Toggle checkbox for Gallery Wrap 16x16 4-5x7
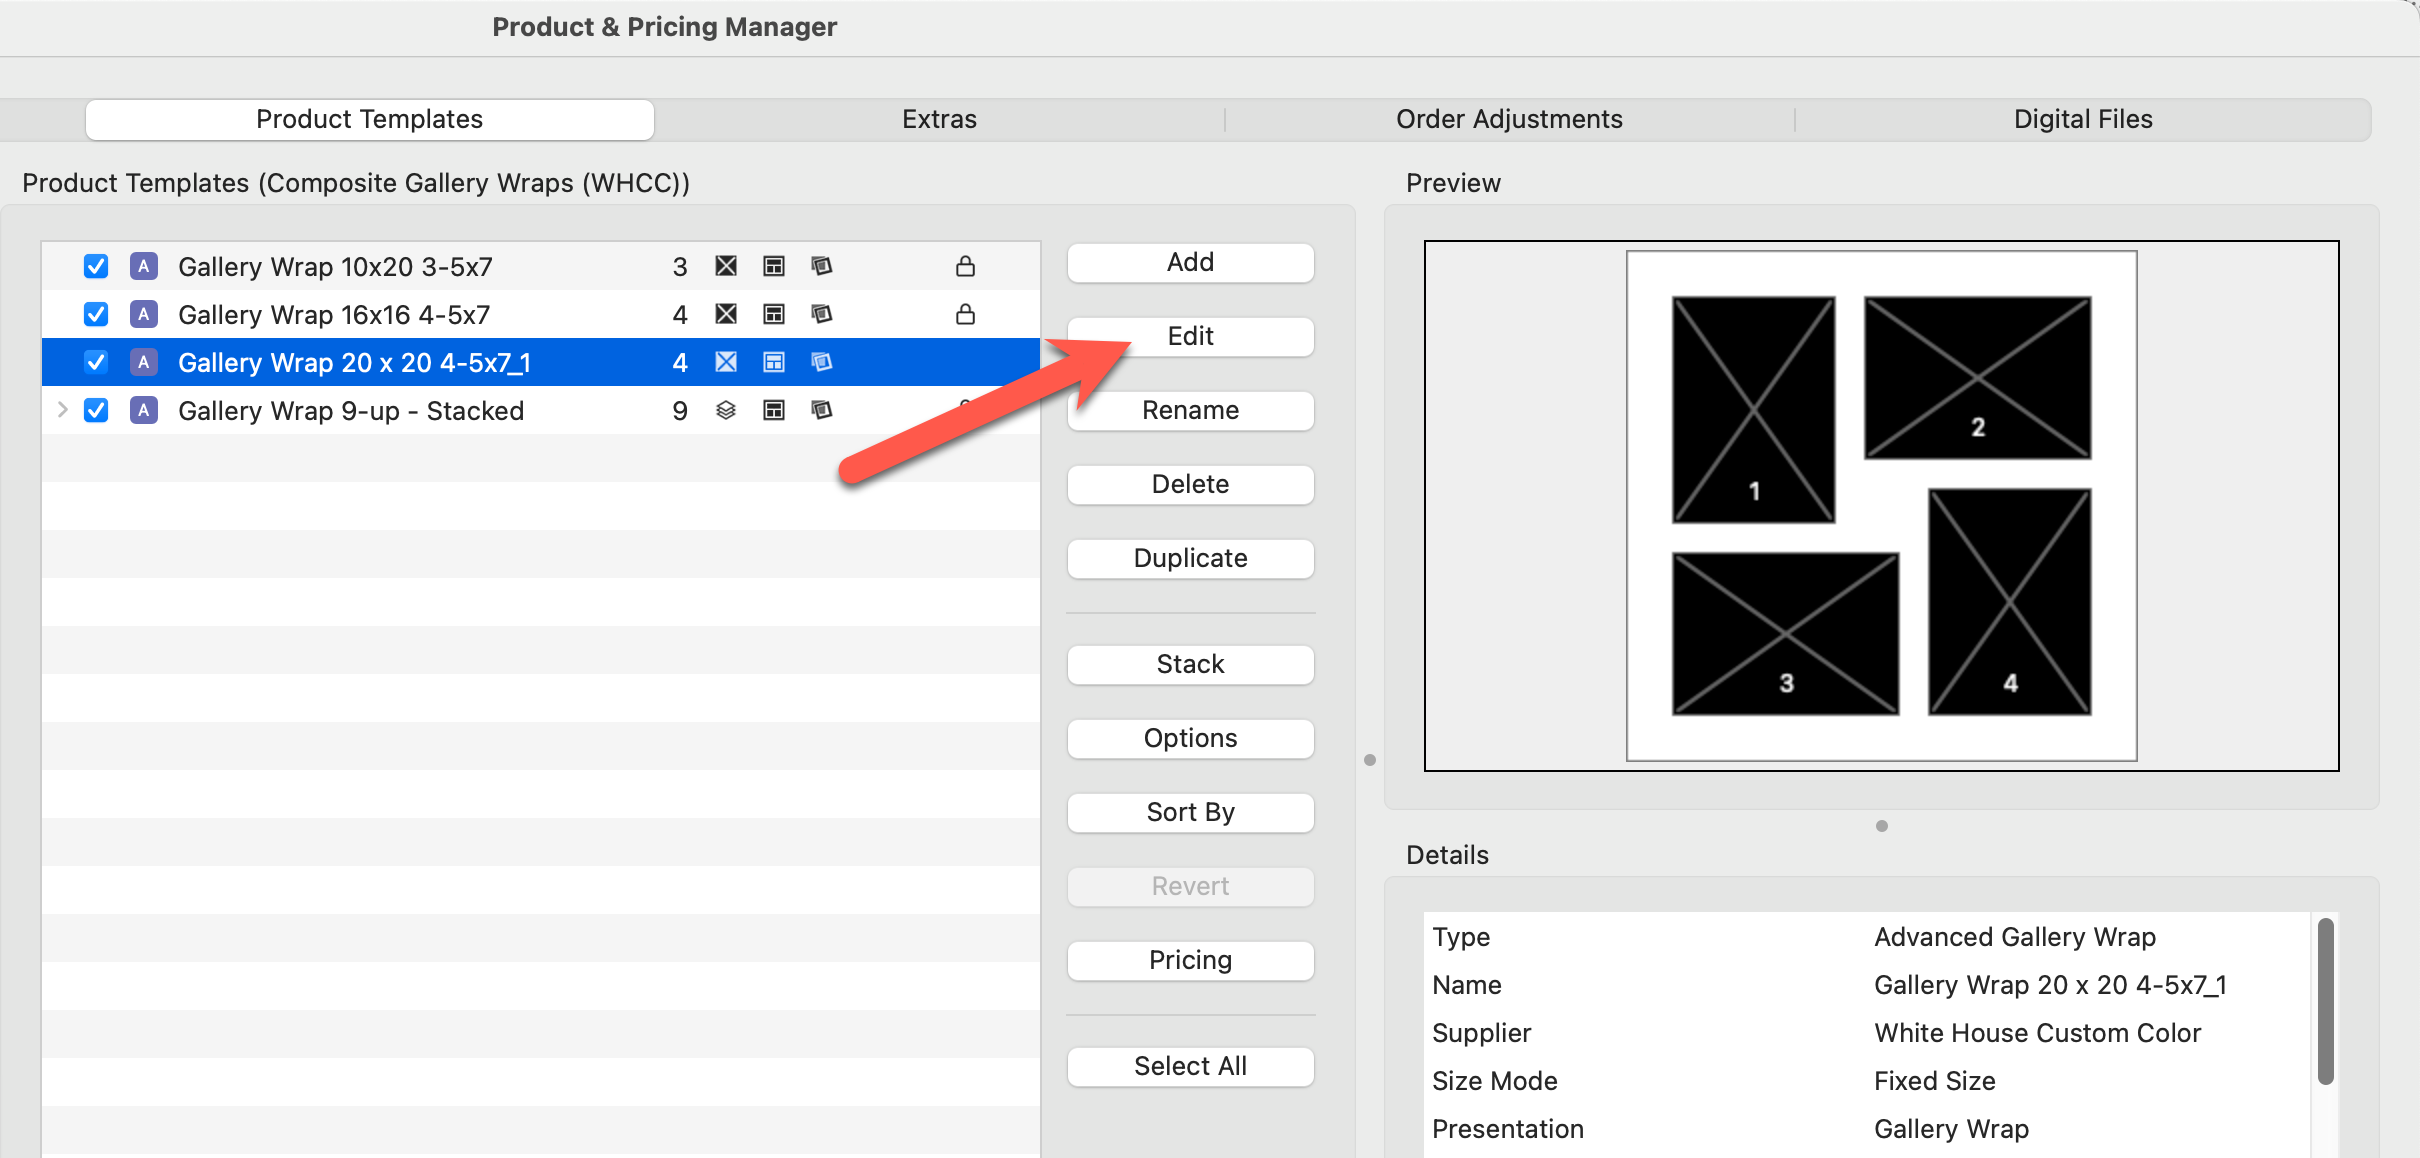 coord(96,314)
